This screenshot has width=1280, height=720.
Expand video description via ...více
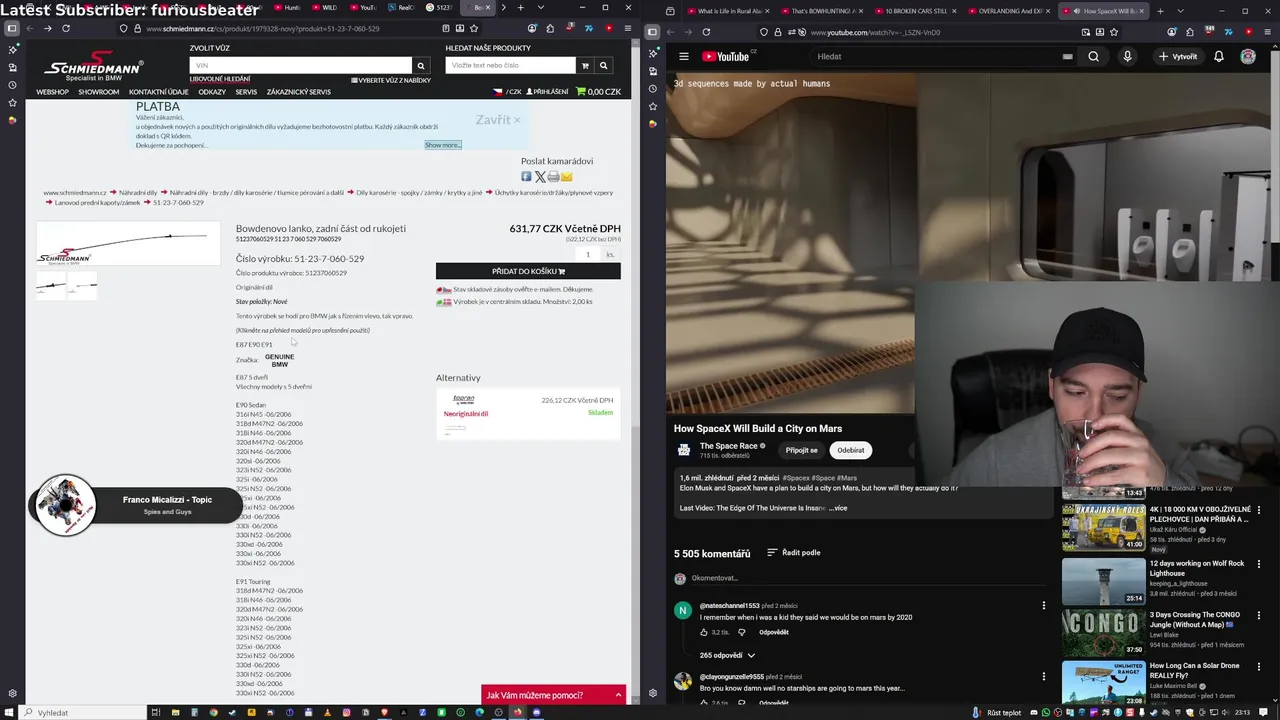838,508
